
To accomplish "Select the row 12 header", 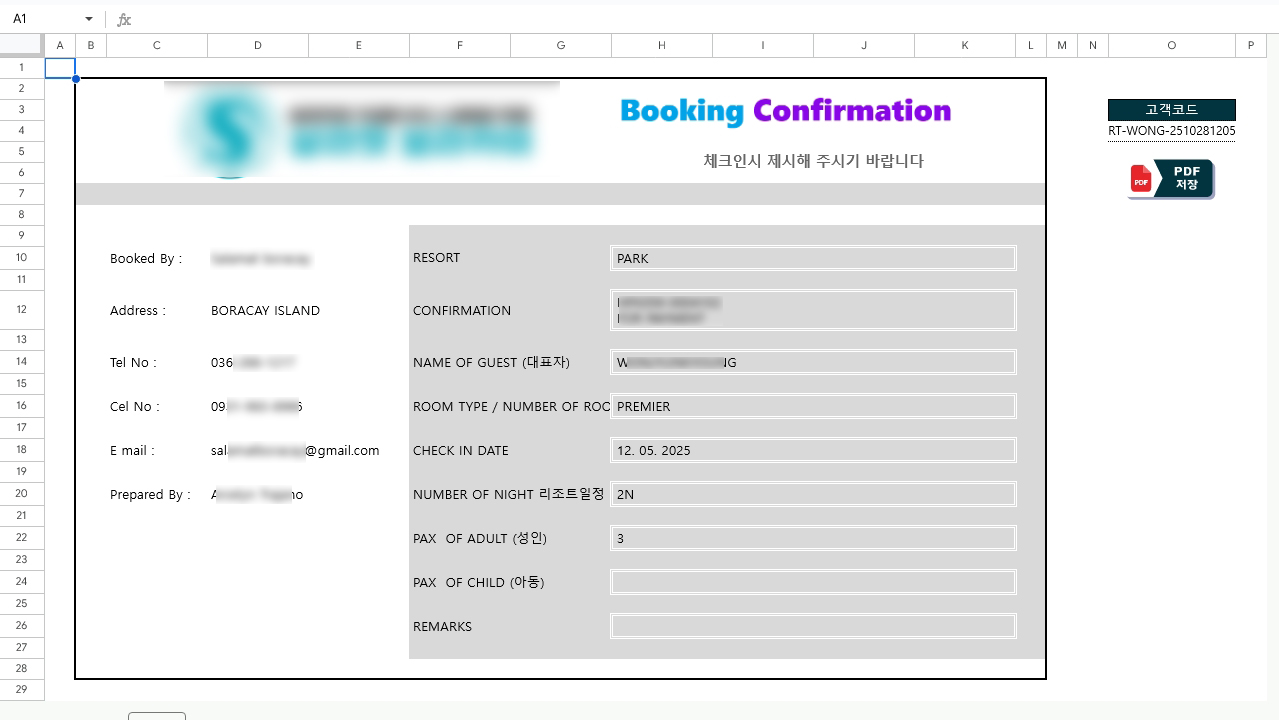I will click(x=22, y=310).
